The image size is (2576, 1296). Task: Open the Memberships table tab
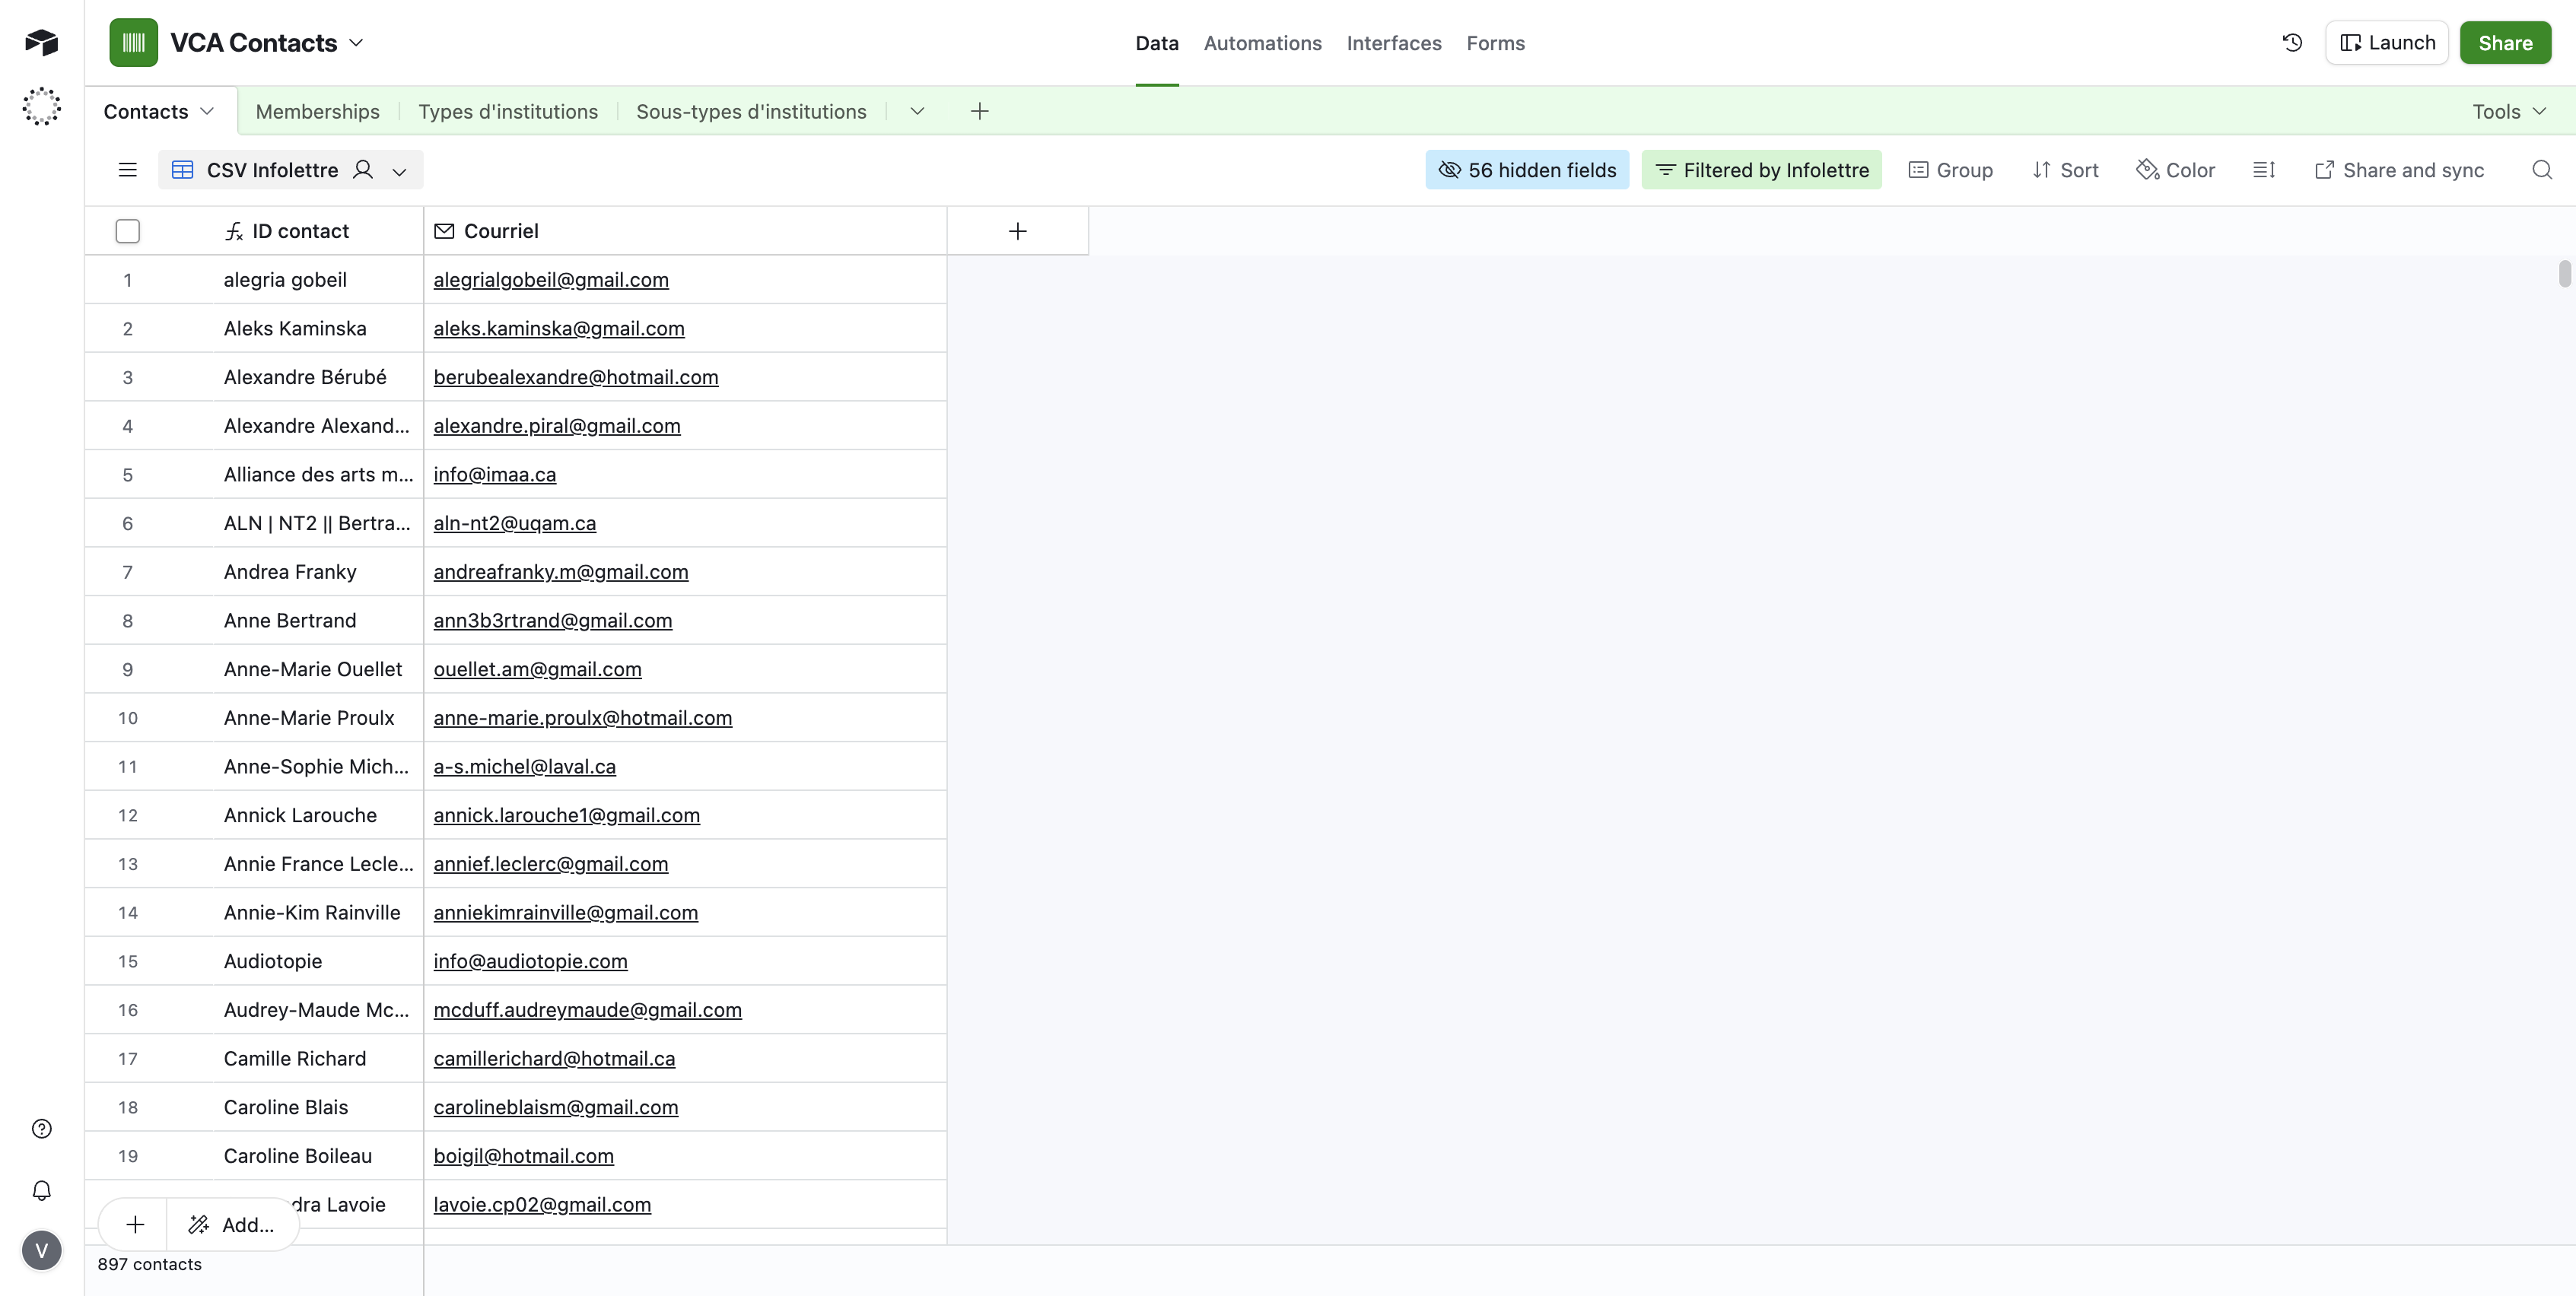pos(317,112)
